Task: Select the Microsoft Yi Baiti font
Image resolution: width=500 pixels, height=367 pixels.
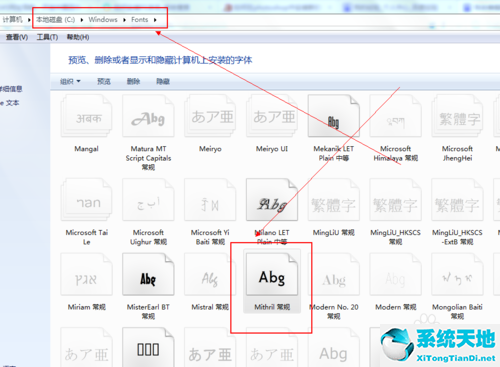Action: (x=210, y=200)
